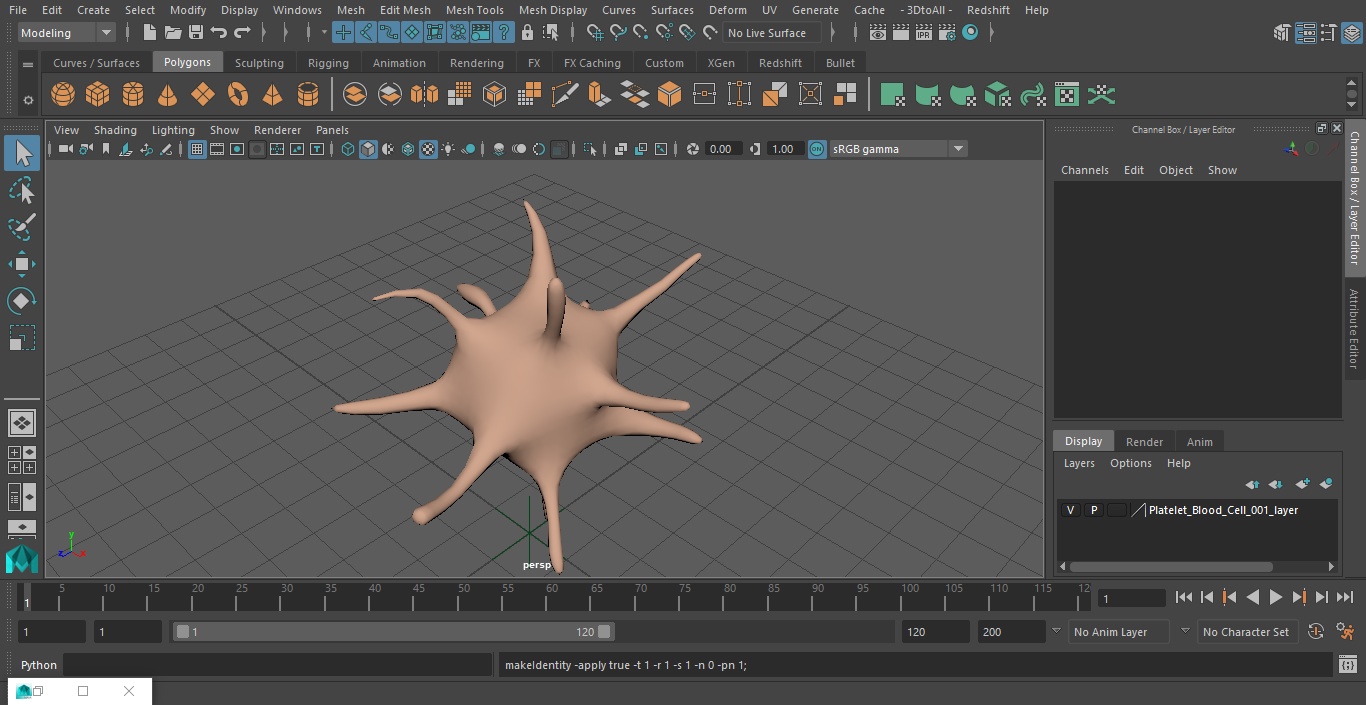
Task: Toggle the viewport grid display button
Action: click(197, 149)
